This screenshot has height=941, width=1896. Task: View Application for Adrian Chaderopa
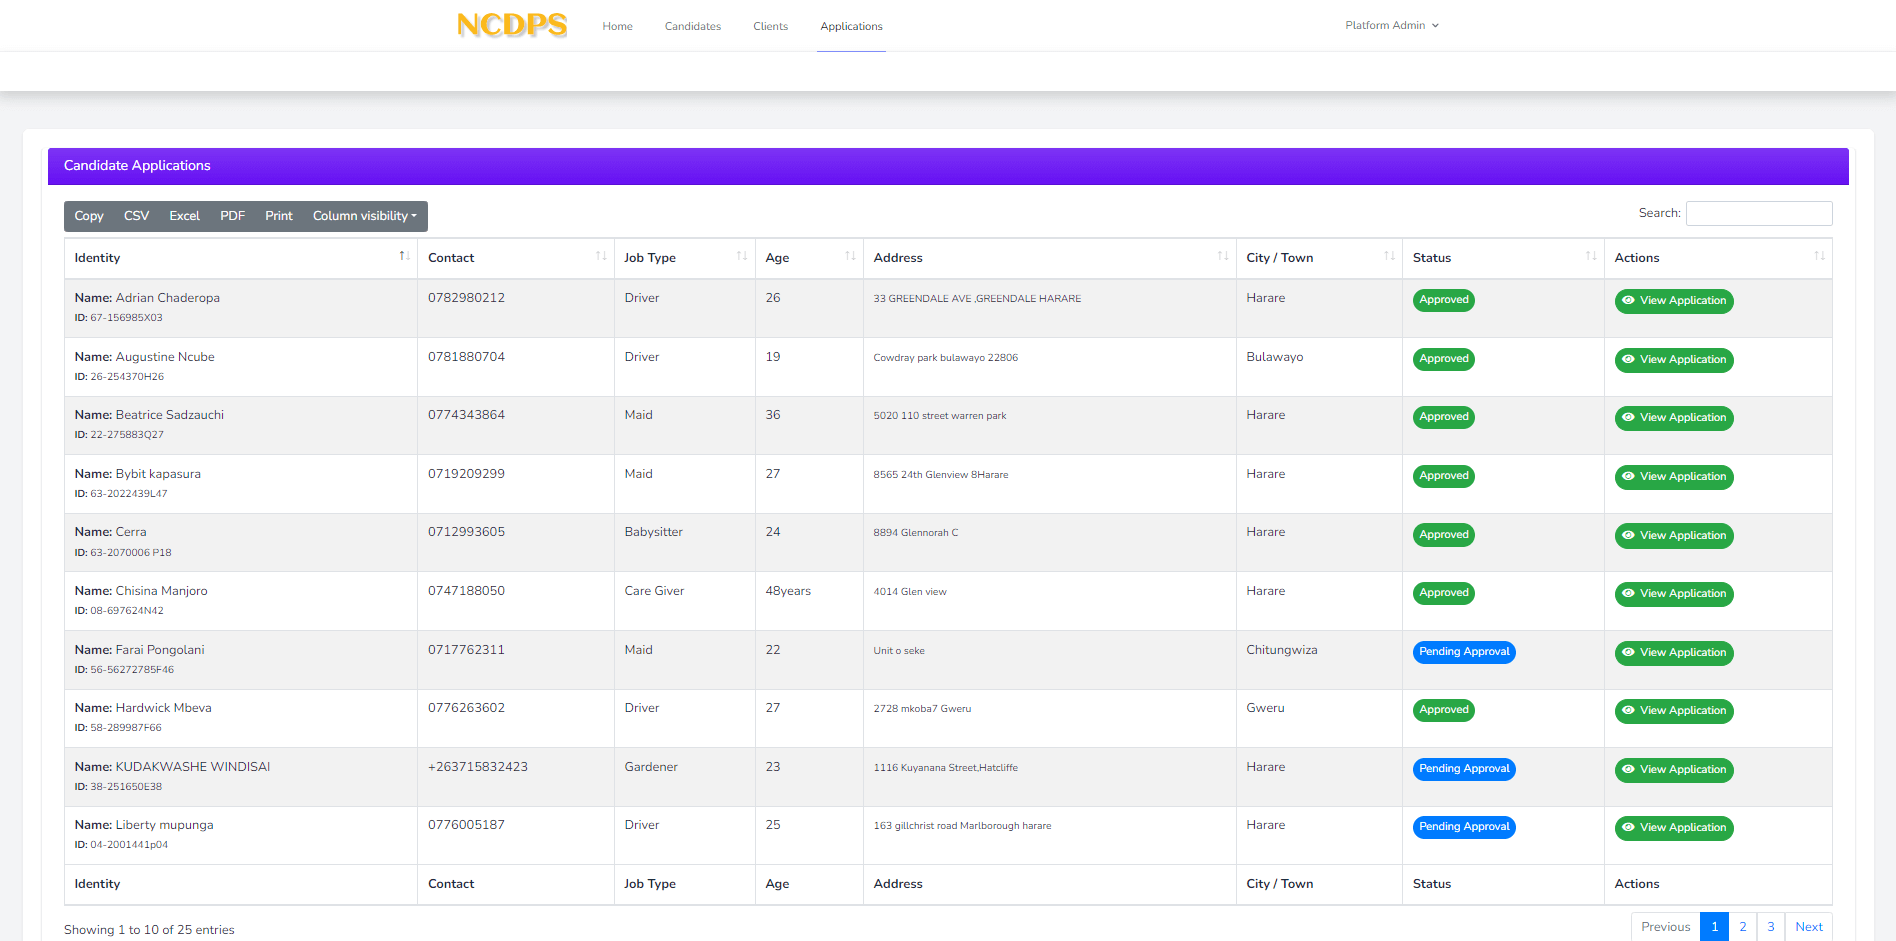click(1673, 301)
